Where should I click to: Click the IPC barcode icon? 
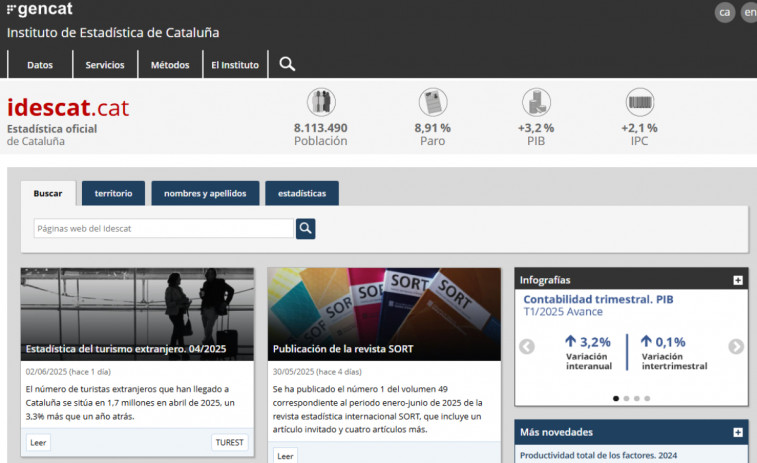tap(640, 102)
